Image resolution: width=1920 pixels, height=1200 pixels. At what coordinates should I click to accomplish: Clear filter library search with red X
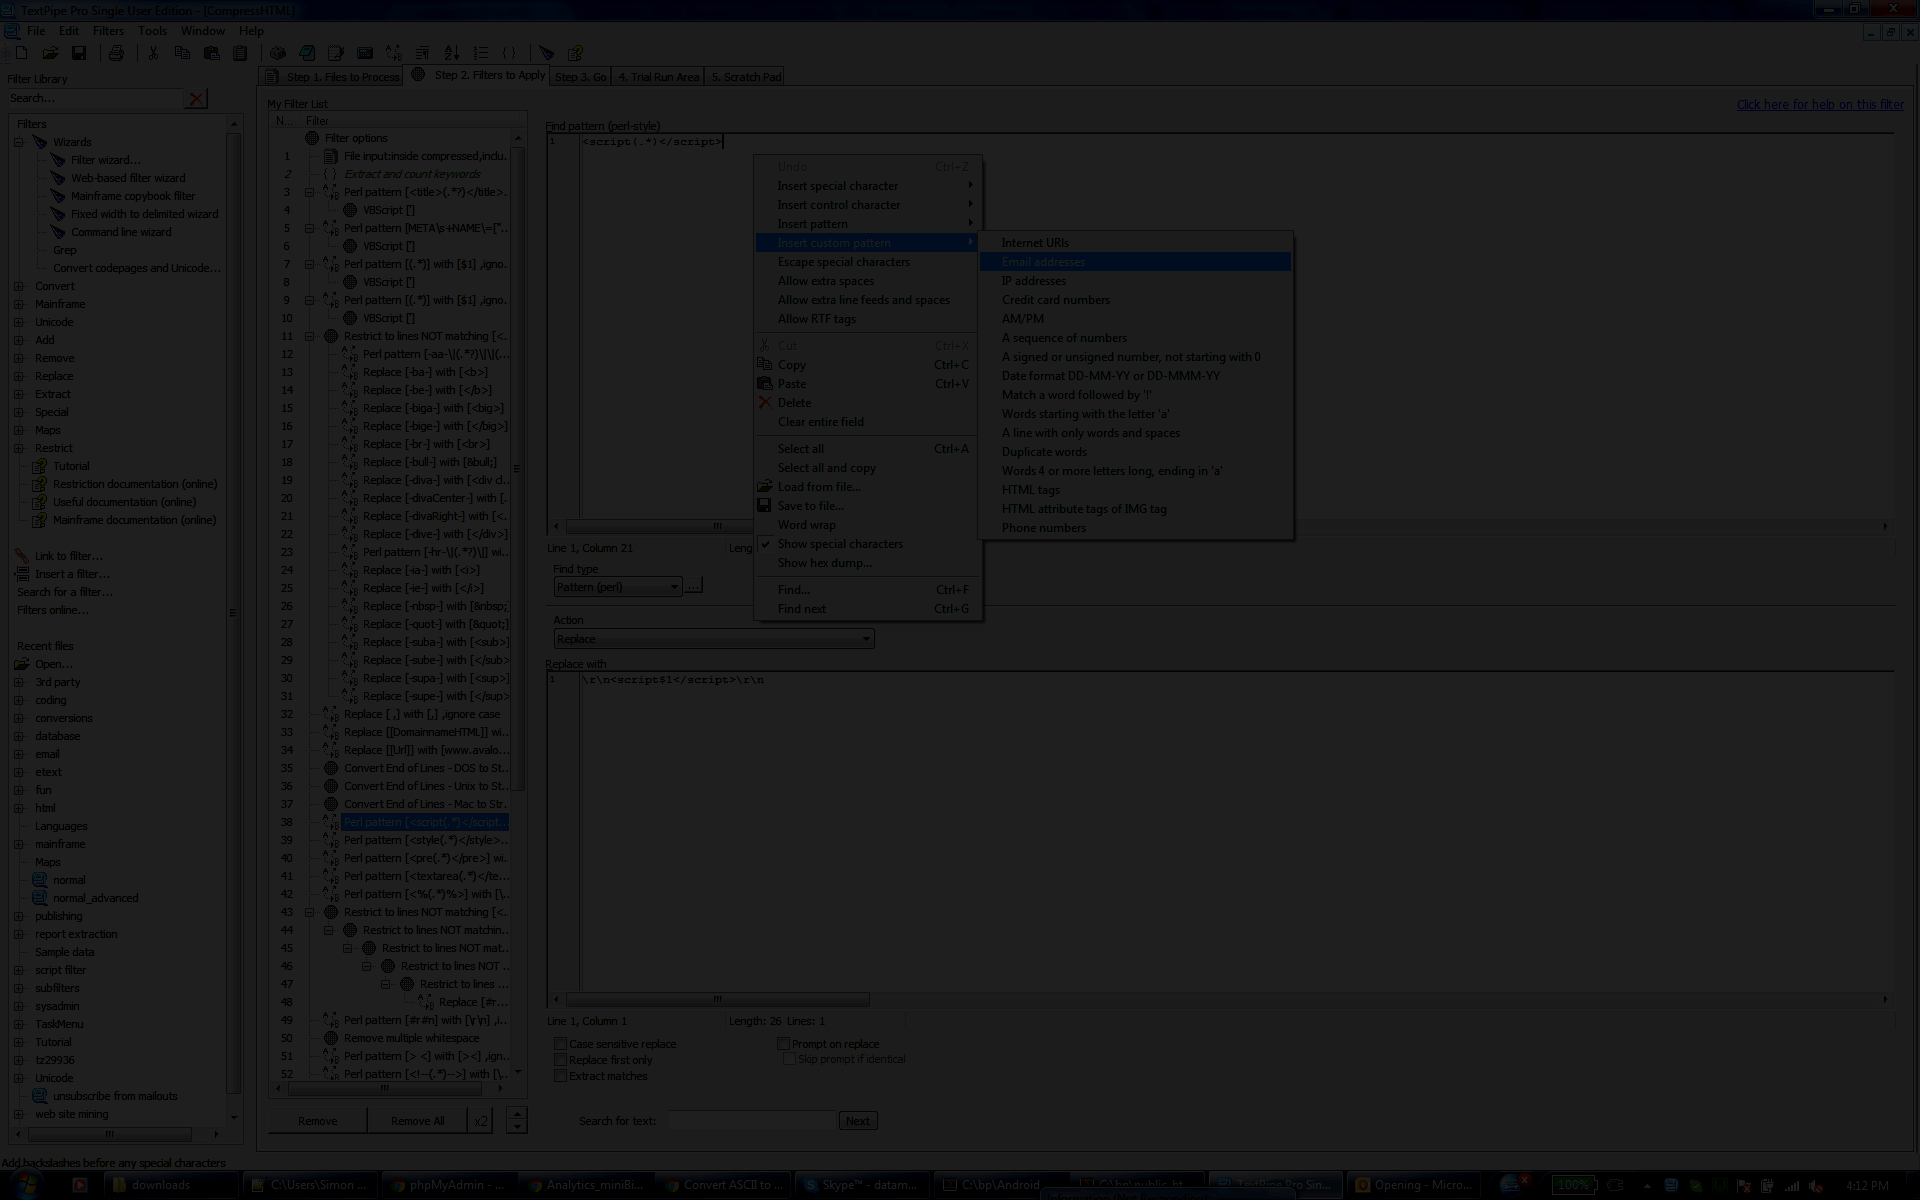point(197,98)
